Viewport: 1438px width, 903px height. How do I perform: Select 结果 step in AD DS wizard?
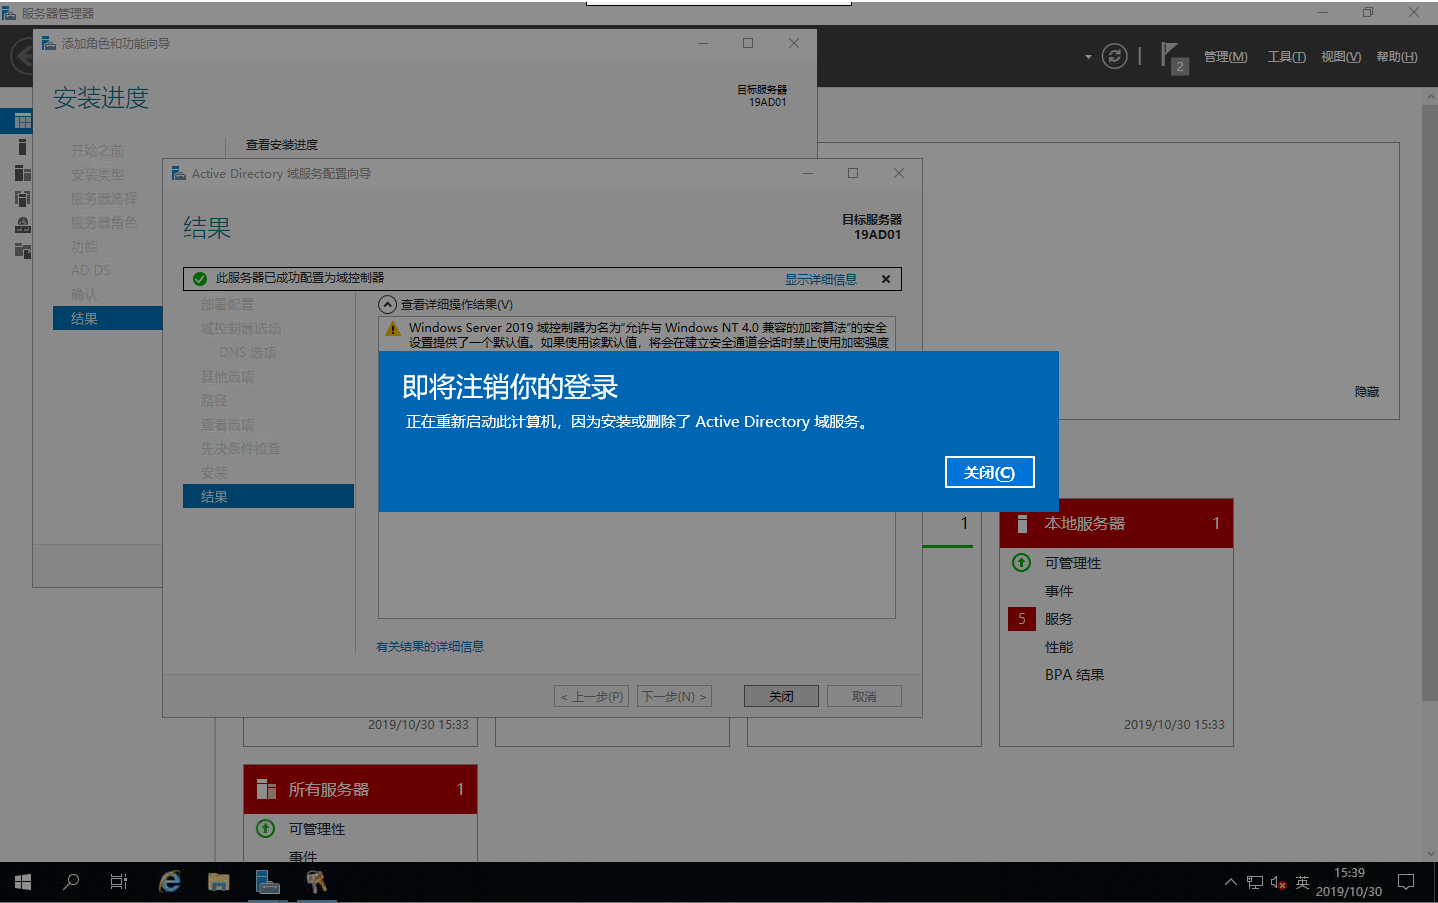268,496
